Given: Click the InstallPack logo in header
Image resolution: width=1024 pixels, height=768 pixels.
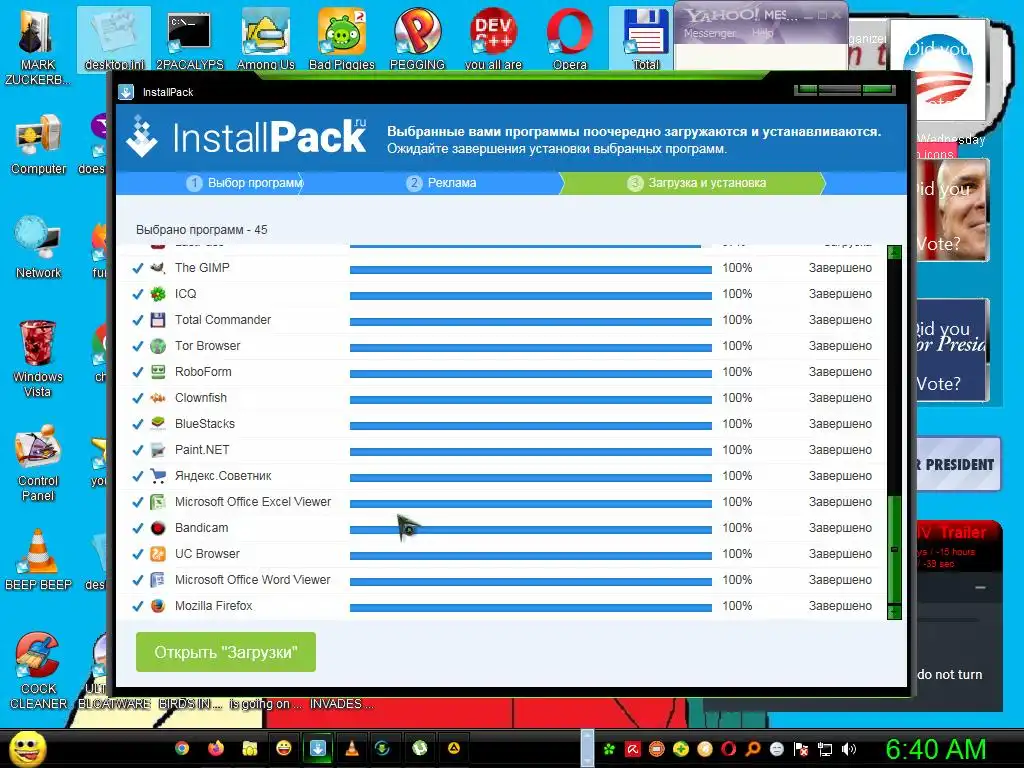Looking at the screenshot, I should point(247,137).
